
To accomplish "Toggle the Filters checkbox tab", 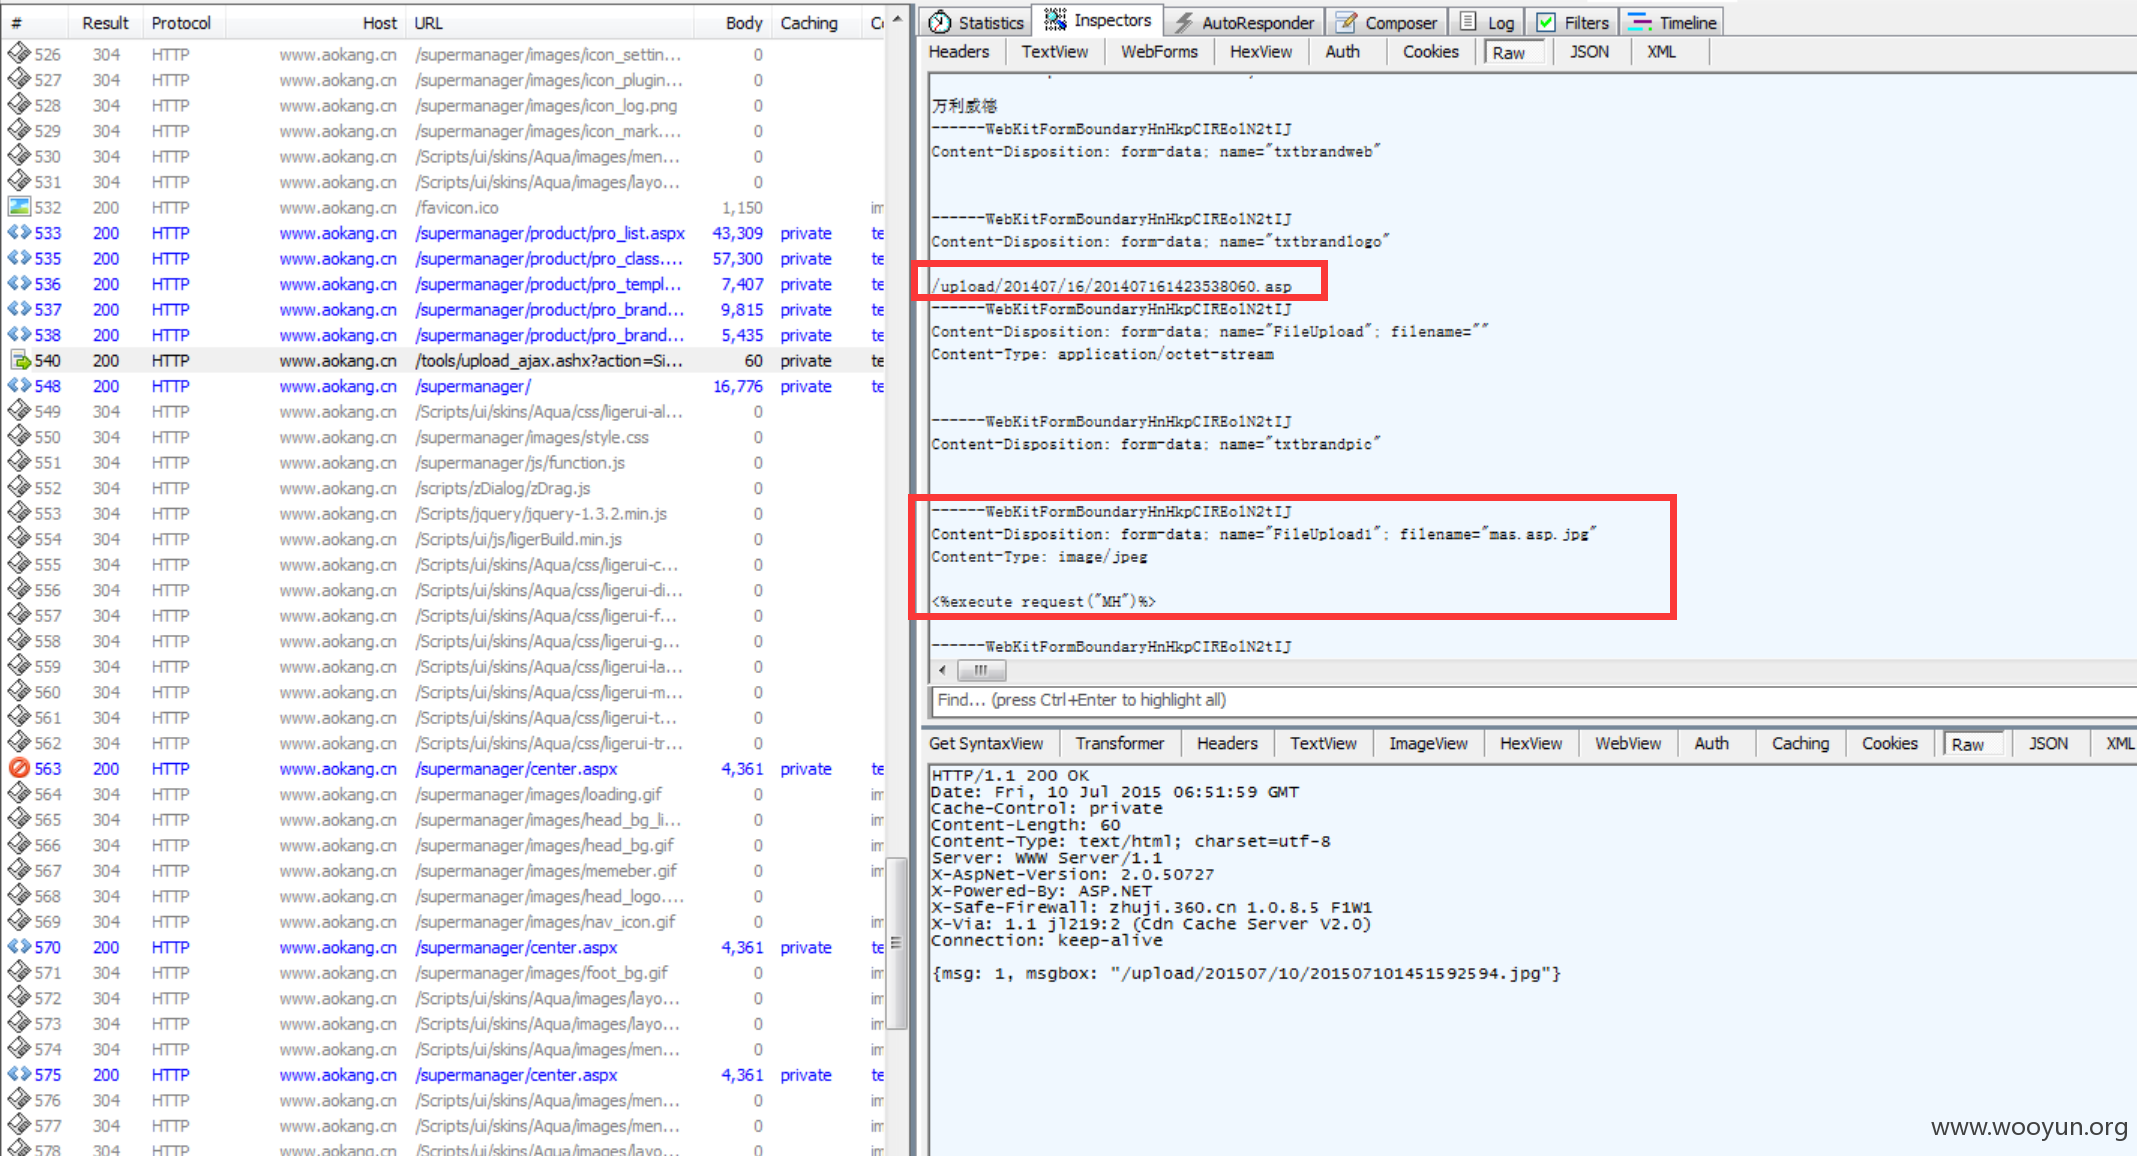I will tap(1572, 22).
